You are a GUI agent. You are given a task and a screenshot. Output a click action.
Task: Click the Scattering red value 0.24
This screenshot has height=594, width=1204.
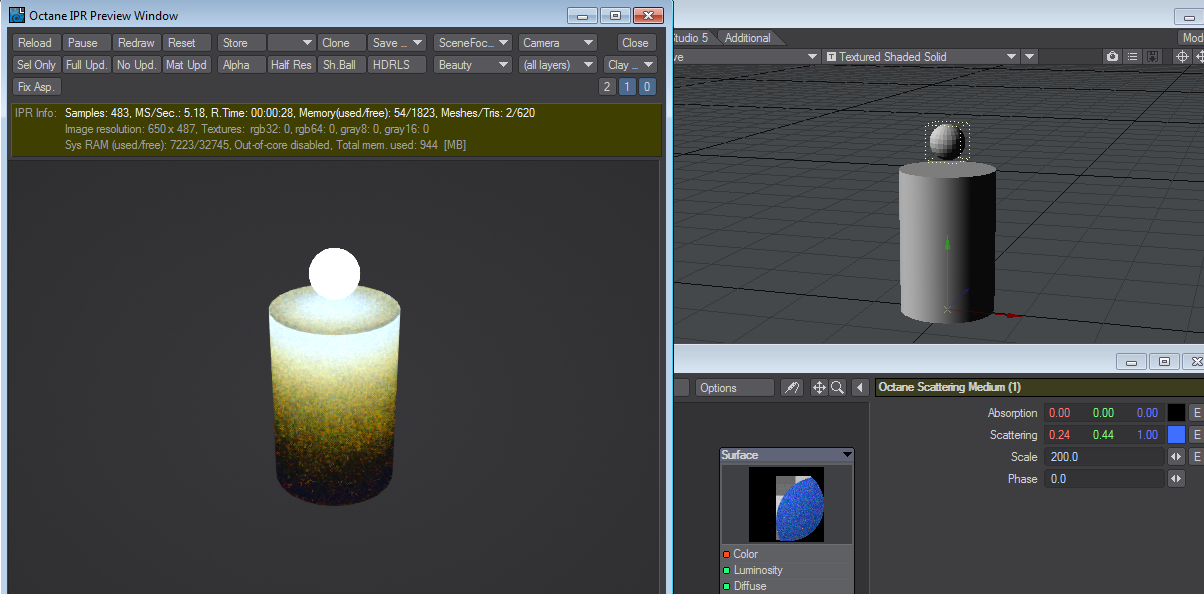click(1060, 435)
